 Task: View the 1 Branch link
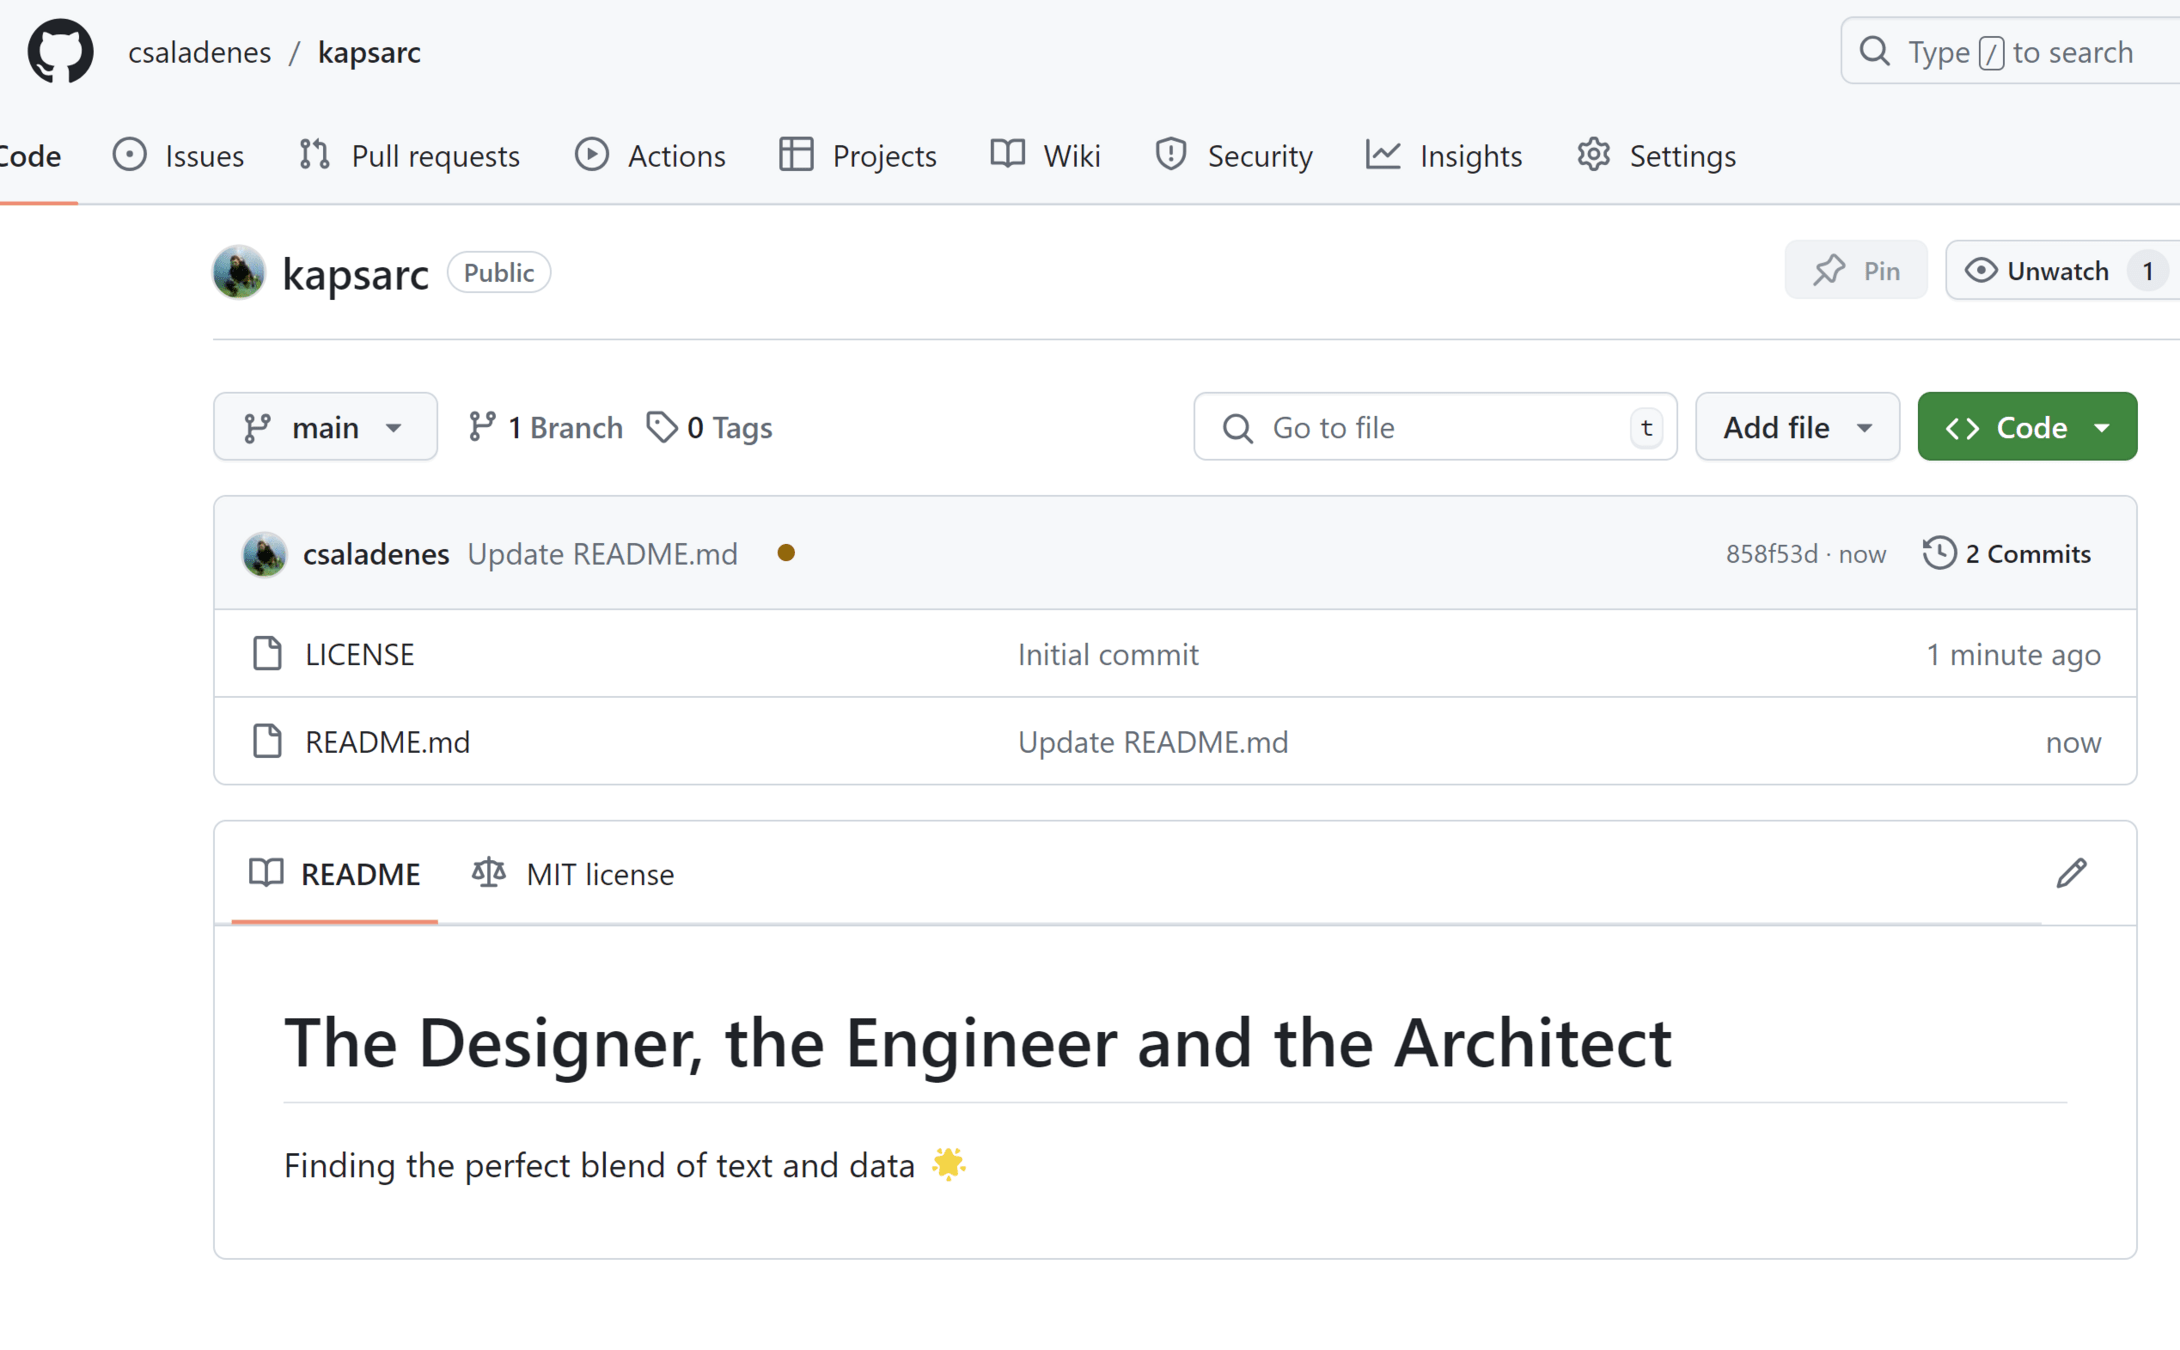pyautogui.click(x=546, y=427)
